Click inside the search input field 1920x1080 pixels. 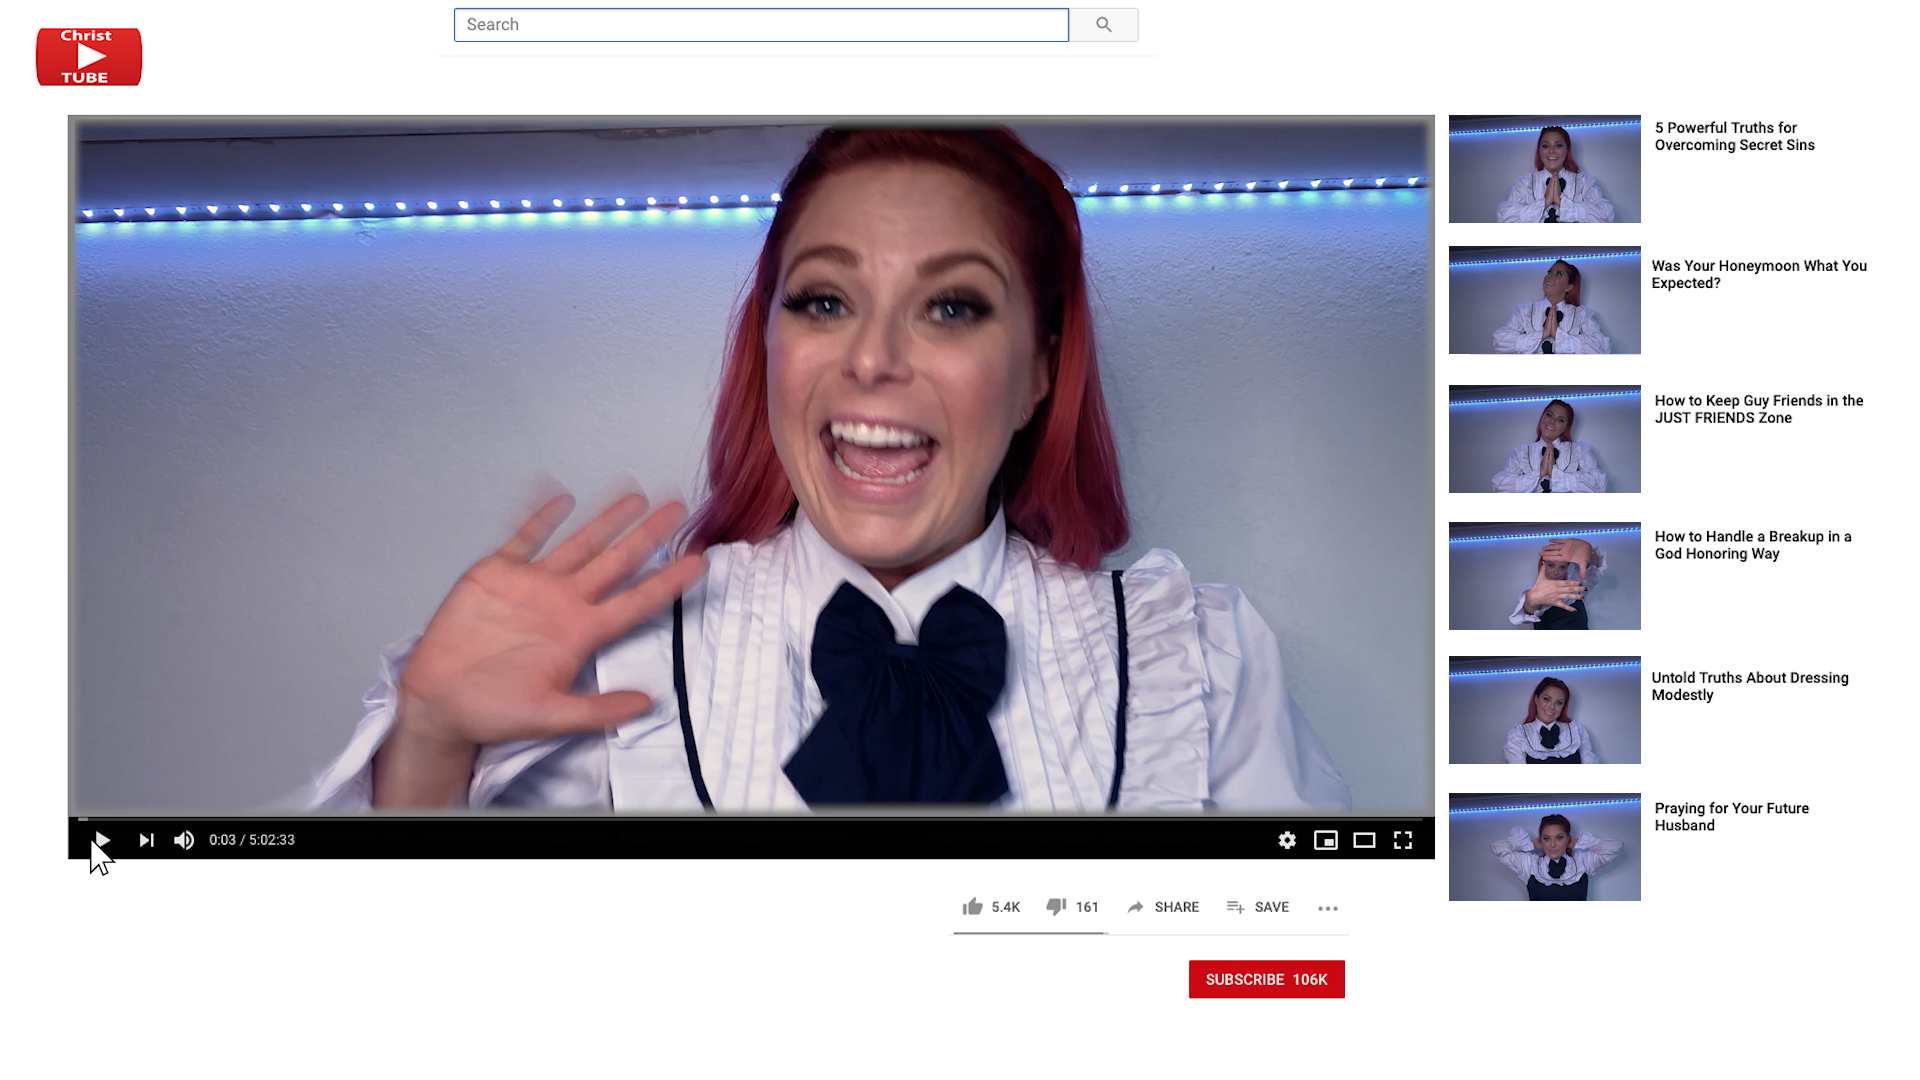point(760,24)
